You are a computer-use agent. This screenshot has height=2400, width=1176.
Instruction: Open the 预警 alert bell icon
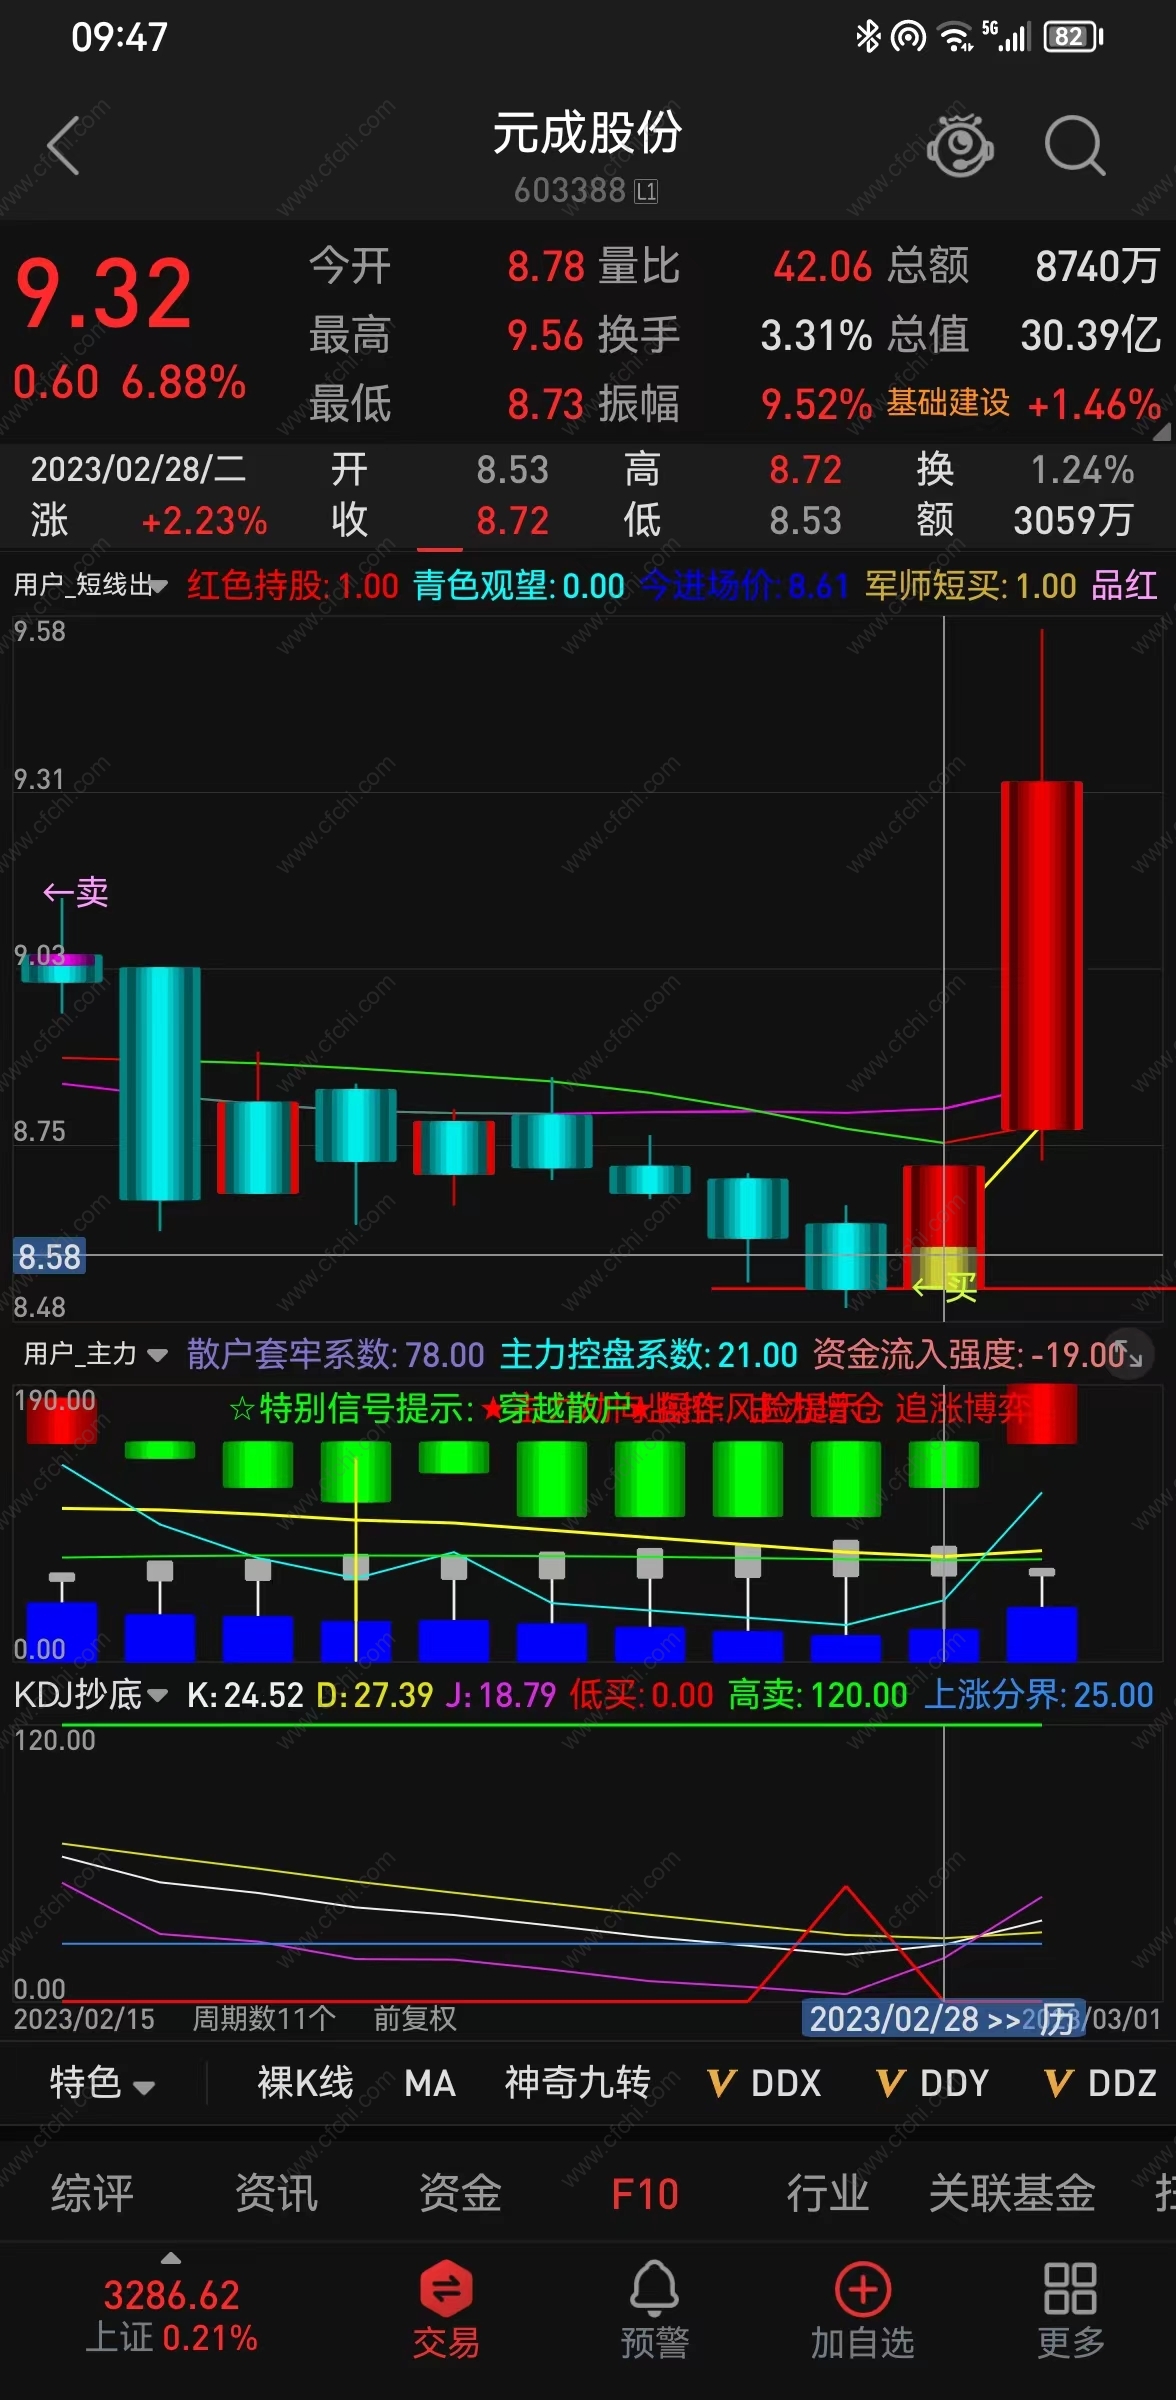[x=655, y=2310]
